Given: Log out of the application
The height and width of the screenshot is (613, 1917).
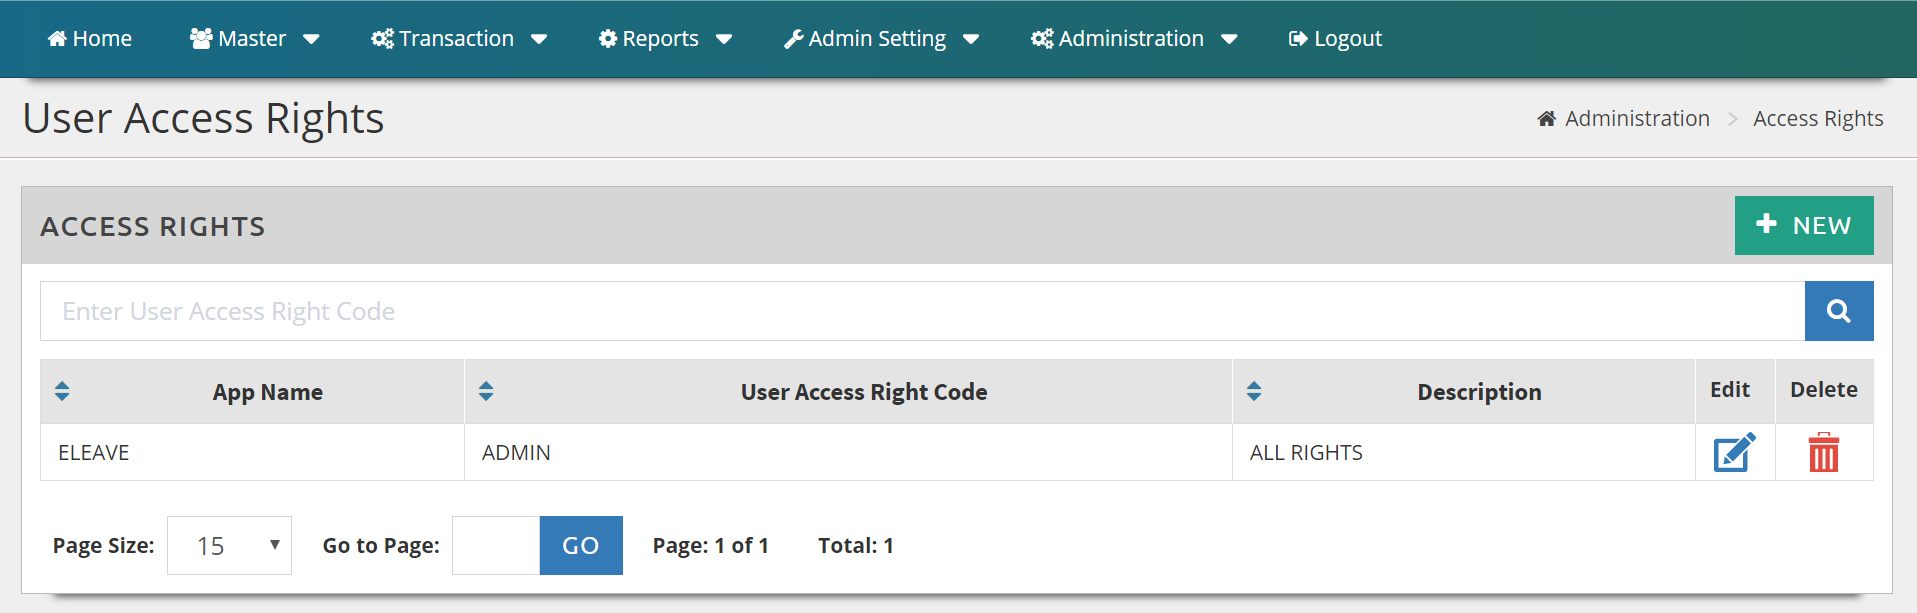Looking at the screenshot, I should (1335, 39).
